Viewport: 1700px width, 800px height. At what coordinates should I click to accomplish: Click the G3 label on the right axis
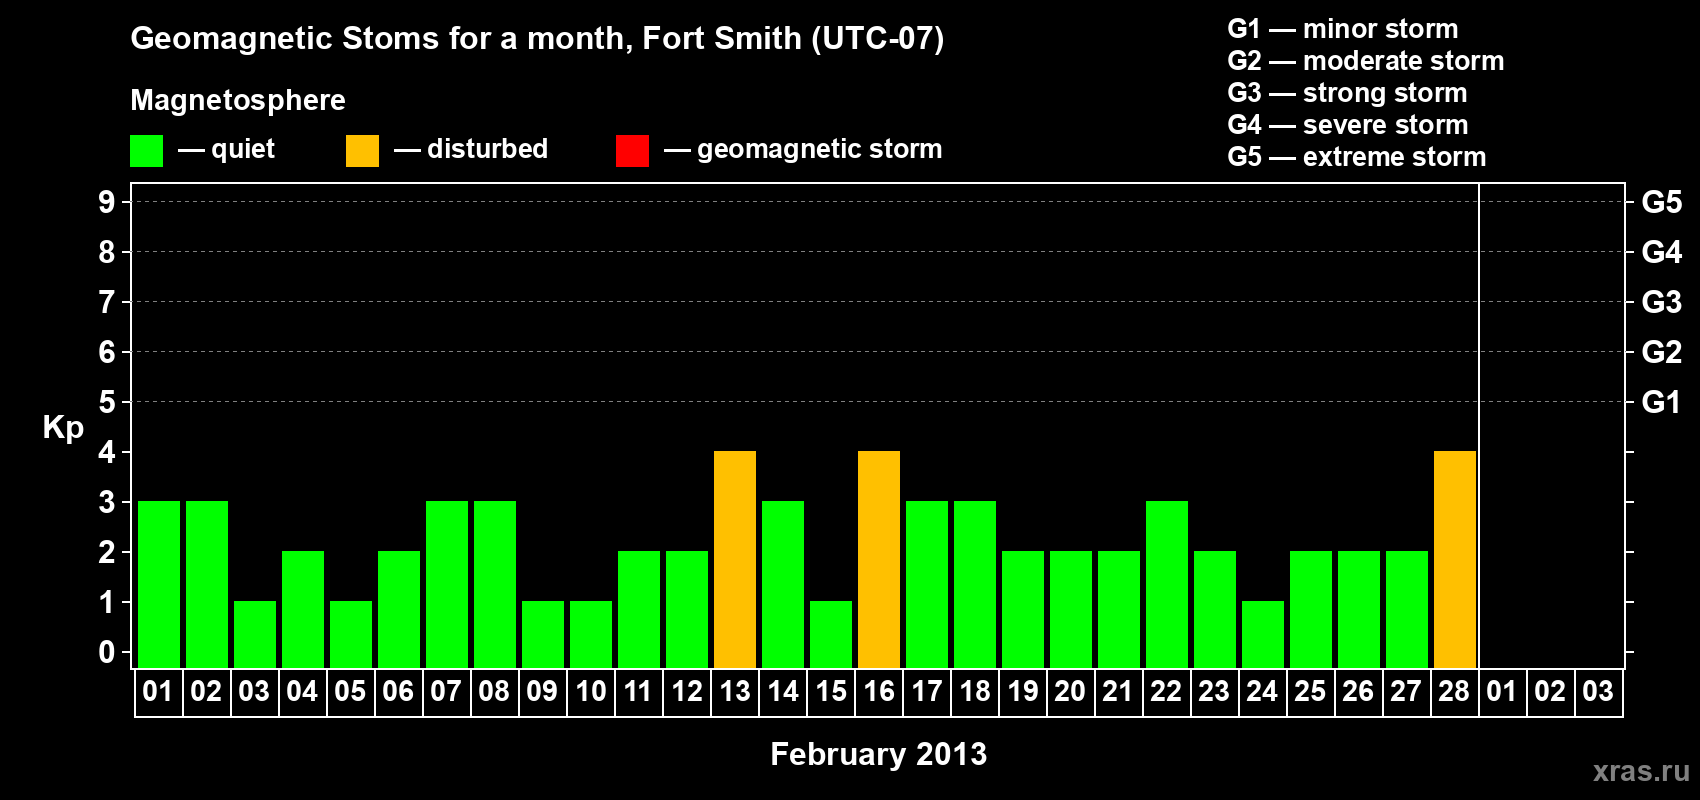tap(1662, 302)
